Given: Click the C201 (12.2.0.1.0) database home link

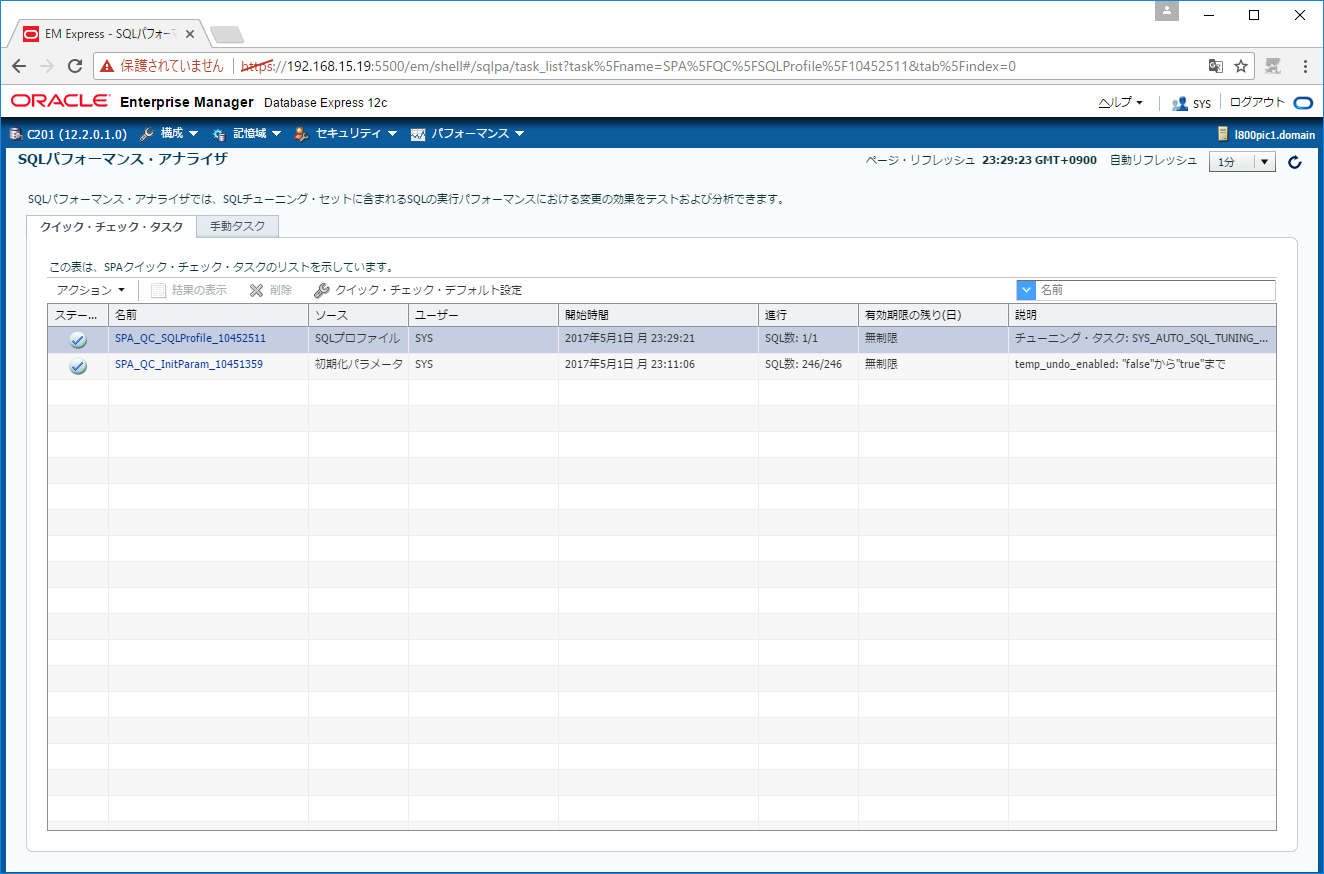Looking at the screenshot, I should (68, 134).
